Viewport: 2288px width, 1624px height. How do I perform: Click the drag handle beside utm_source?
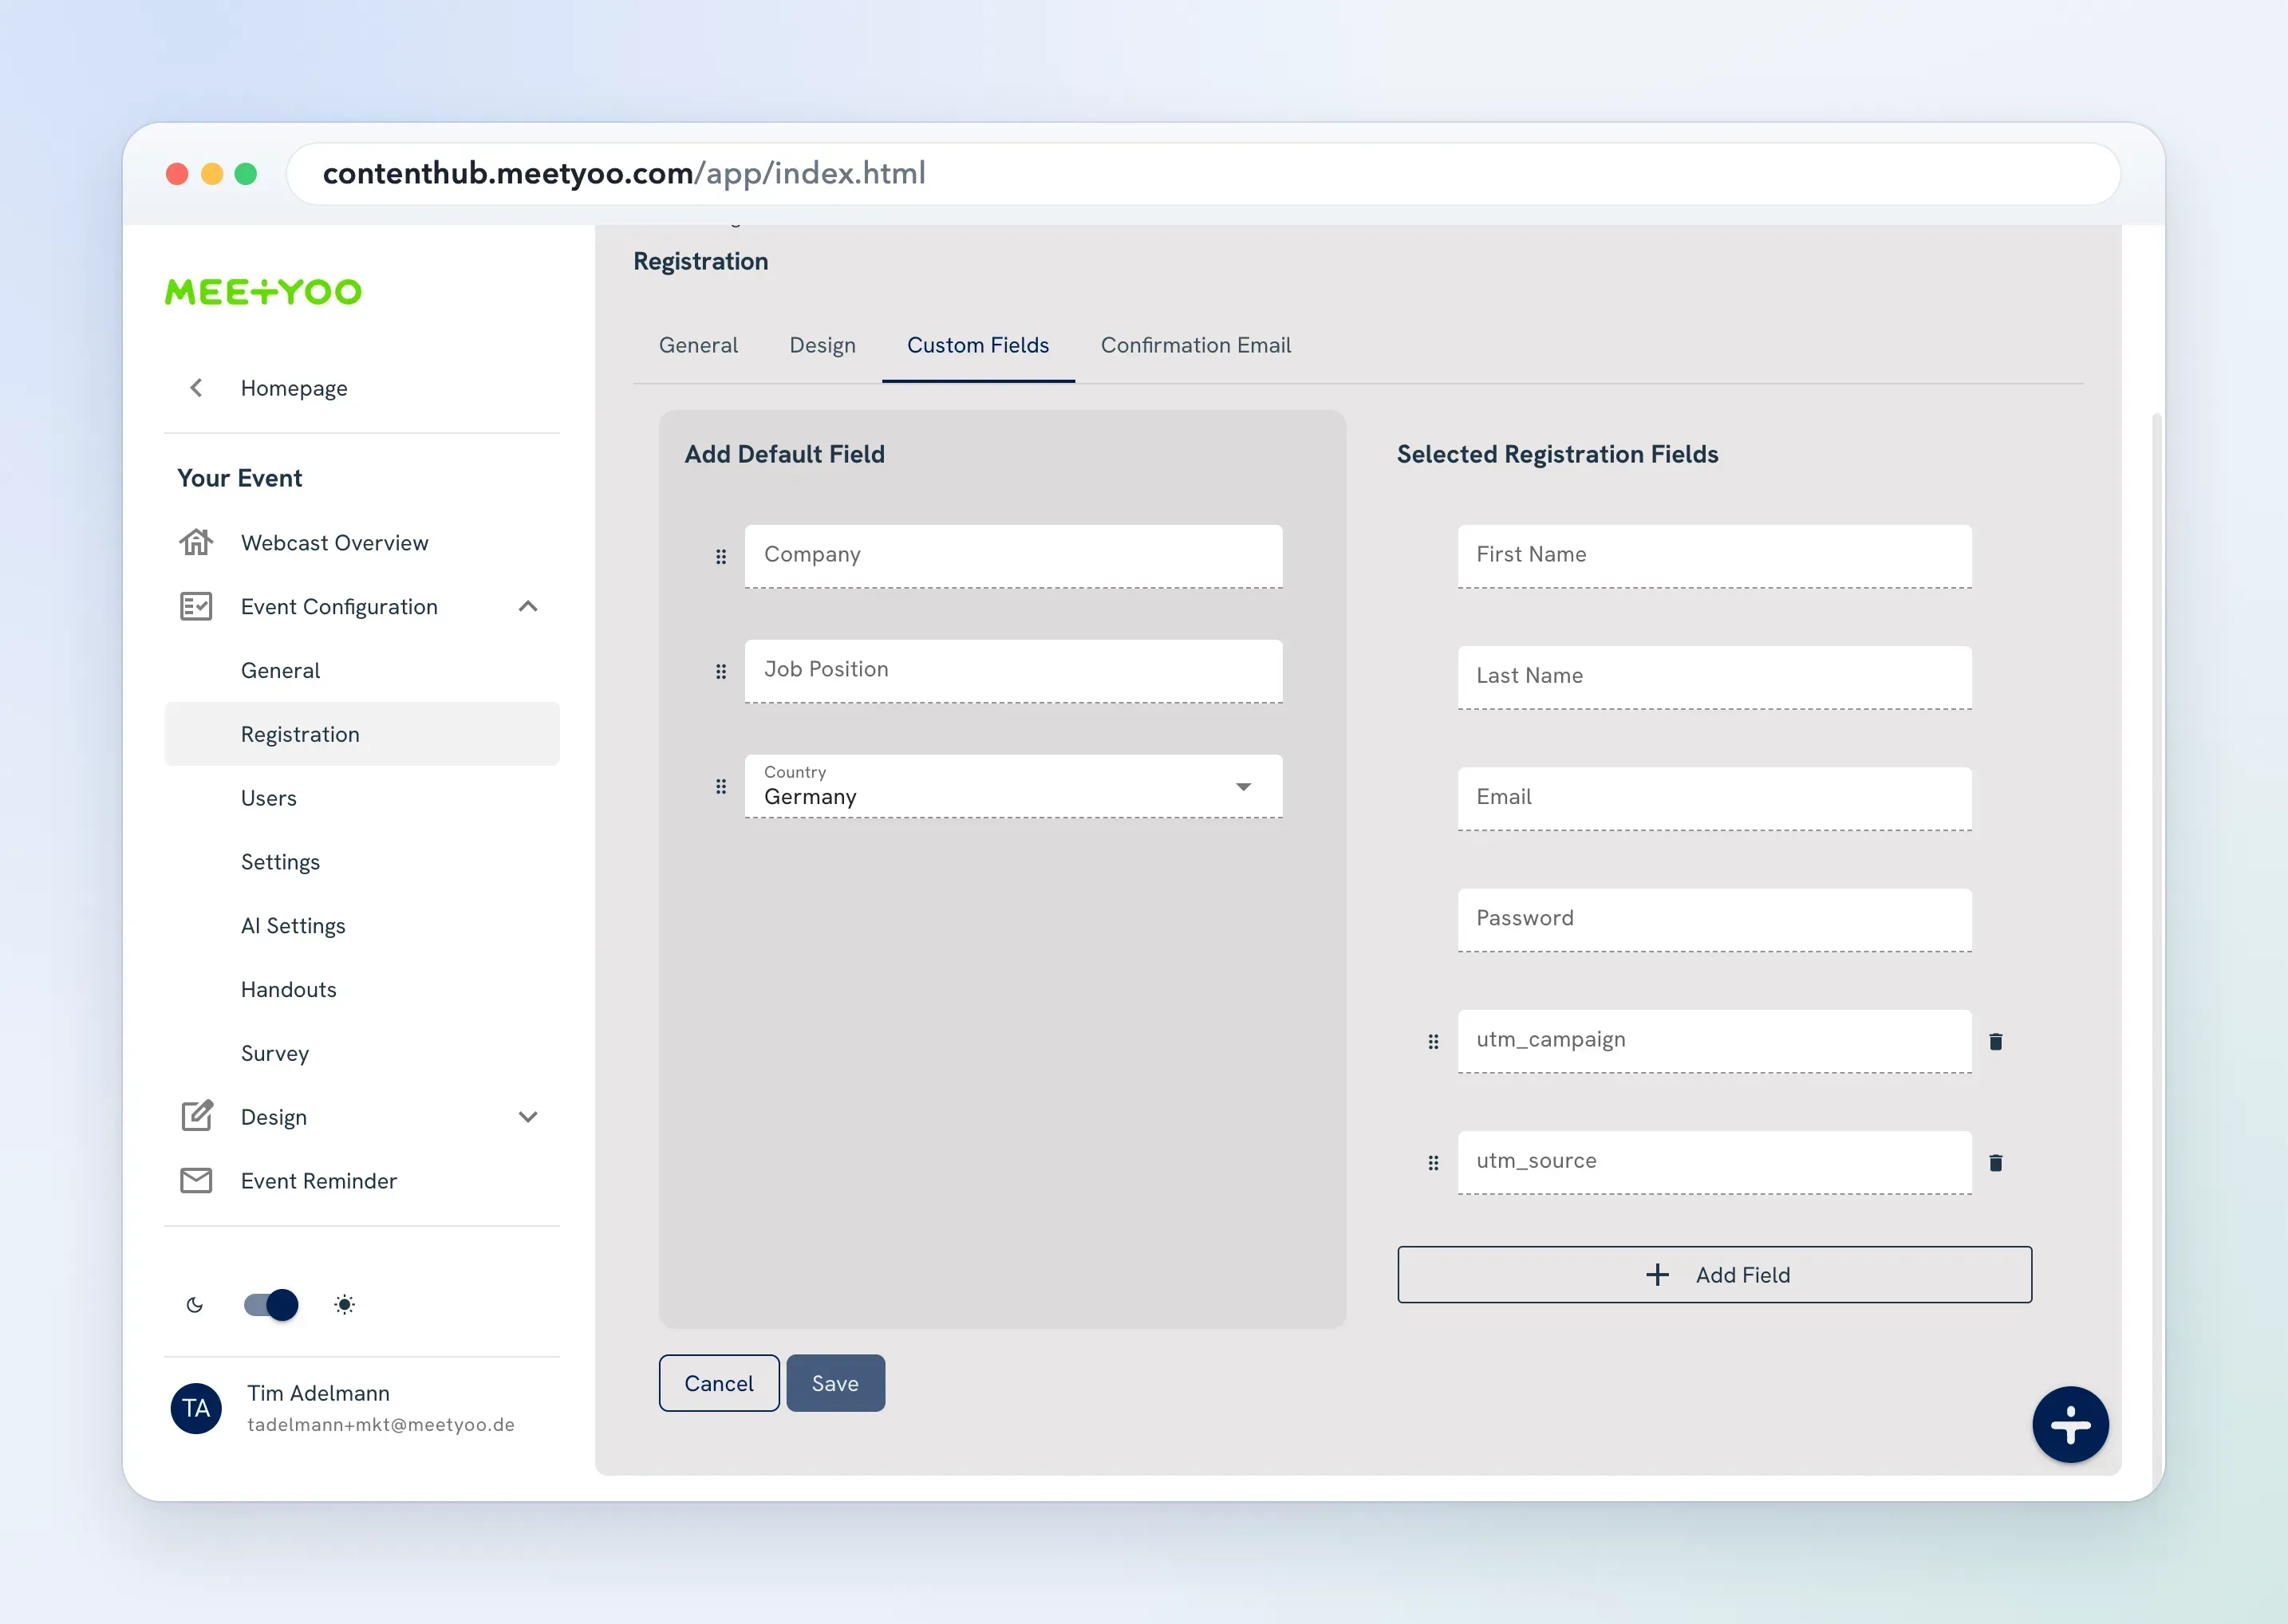coord(1433,1163)
